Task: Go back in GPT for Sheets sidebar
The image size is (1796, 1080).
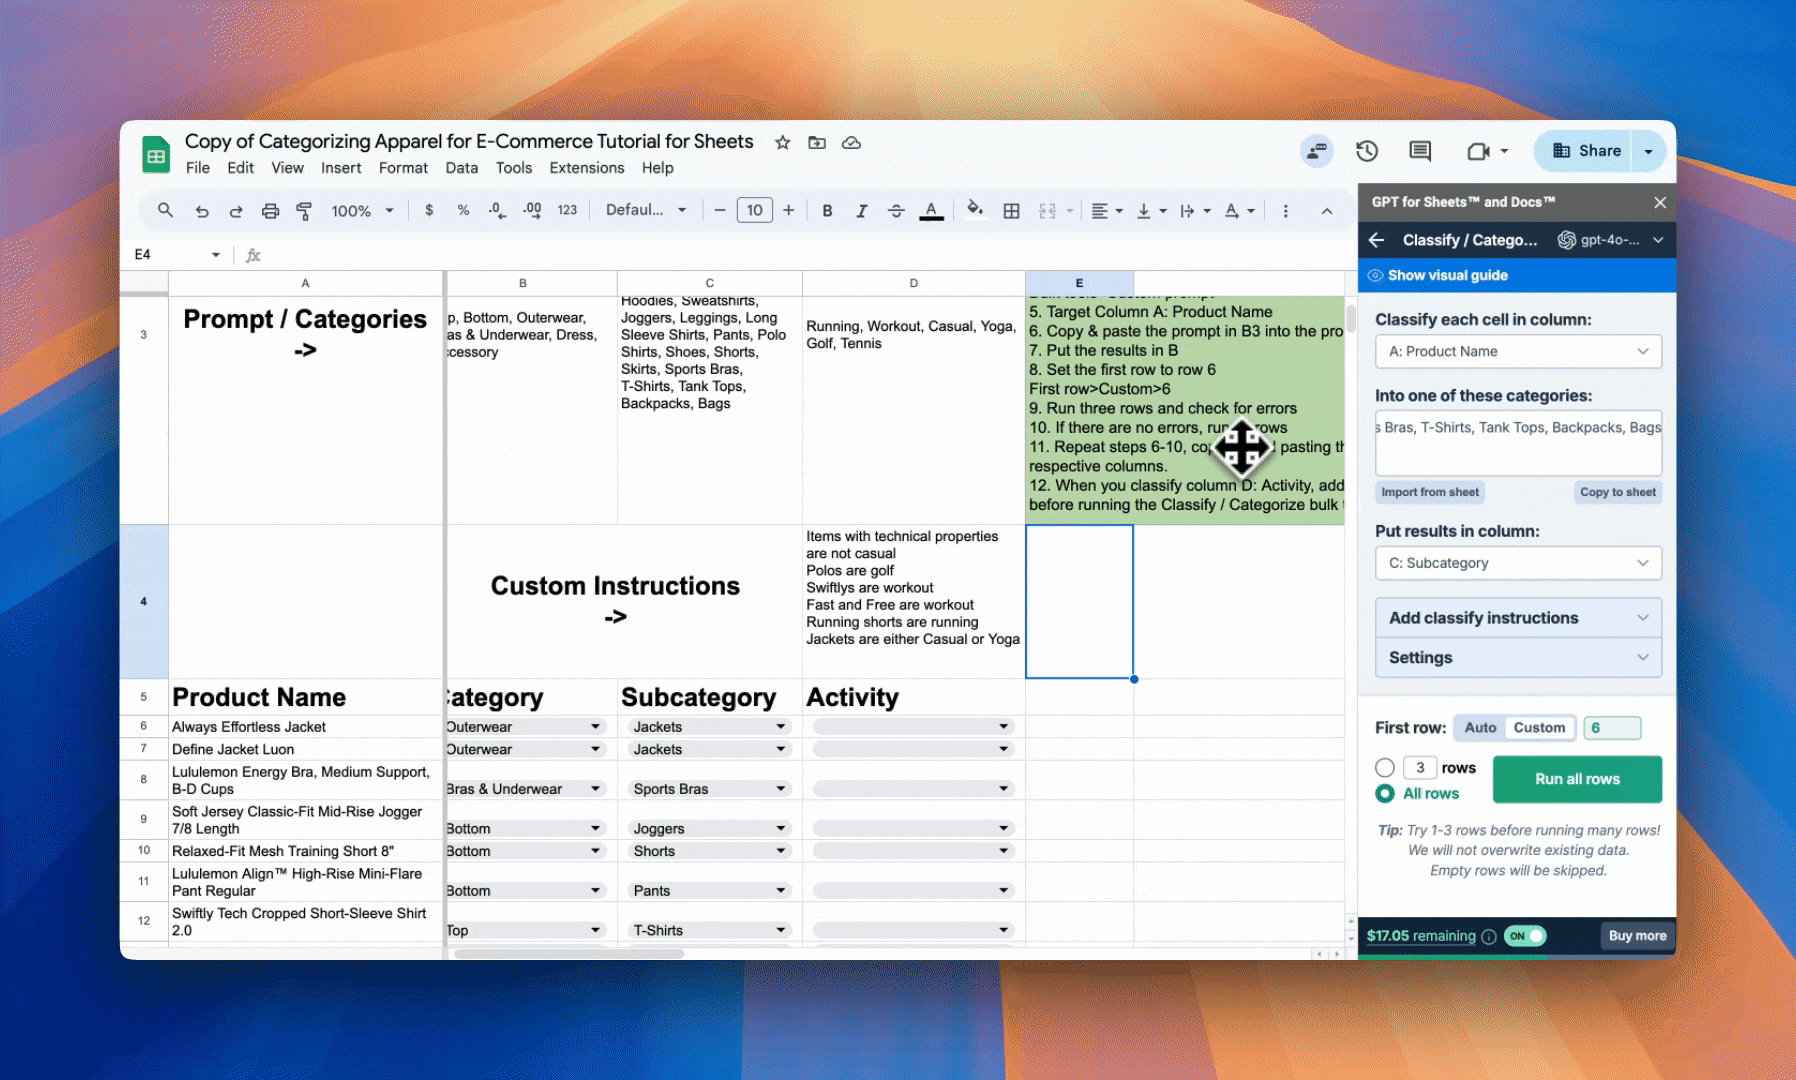Action: pos(1377,240)
